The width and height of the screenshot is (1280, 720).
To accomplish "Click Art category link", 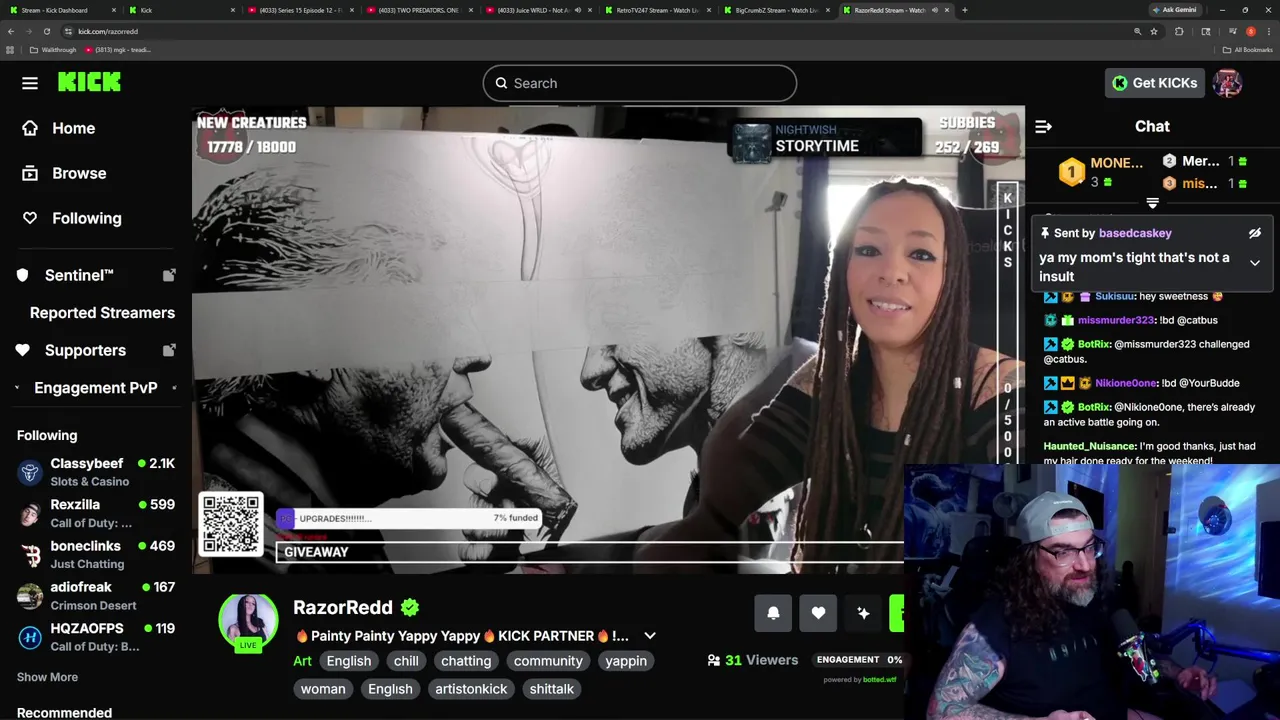I will (x=302, y=661).
